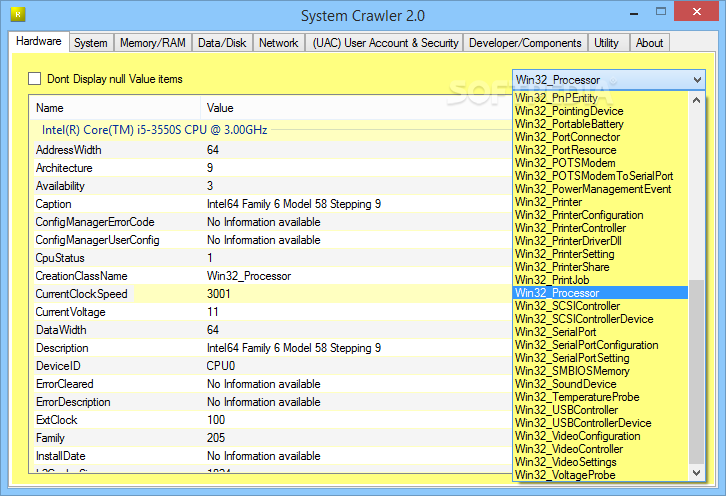Screen dimensions: 726x496
Task: Select Win32_POTSModemToSerialPort entry
Action: point(601,176)
